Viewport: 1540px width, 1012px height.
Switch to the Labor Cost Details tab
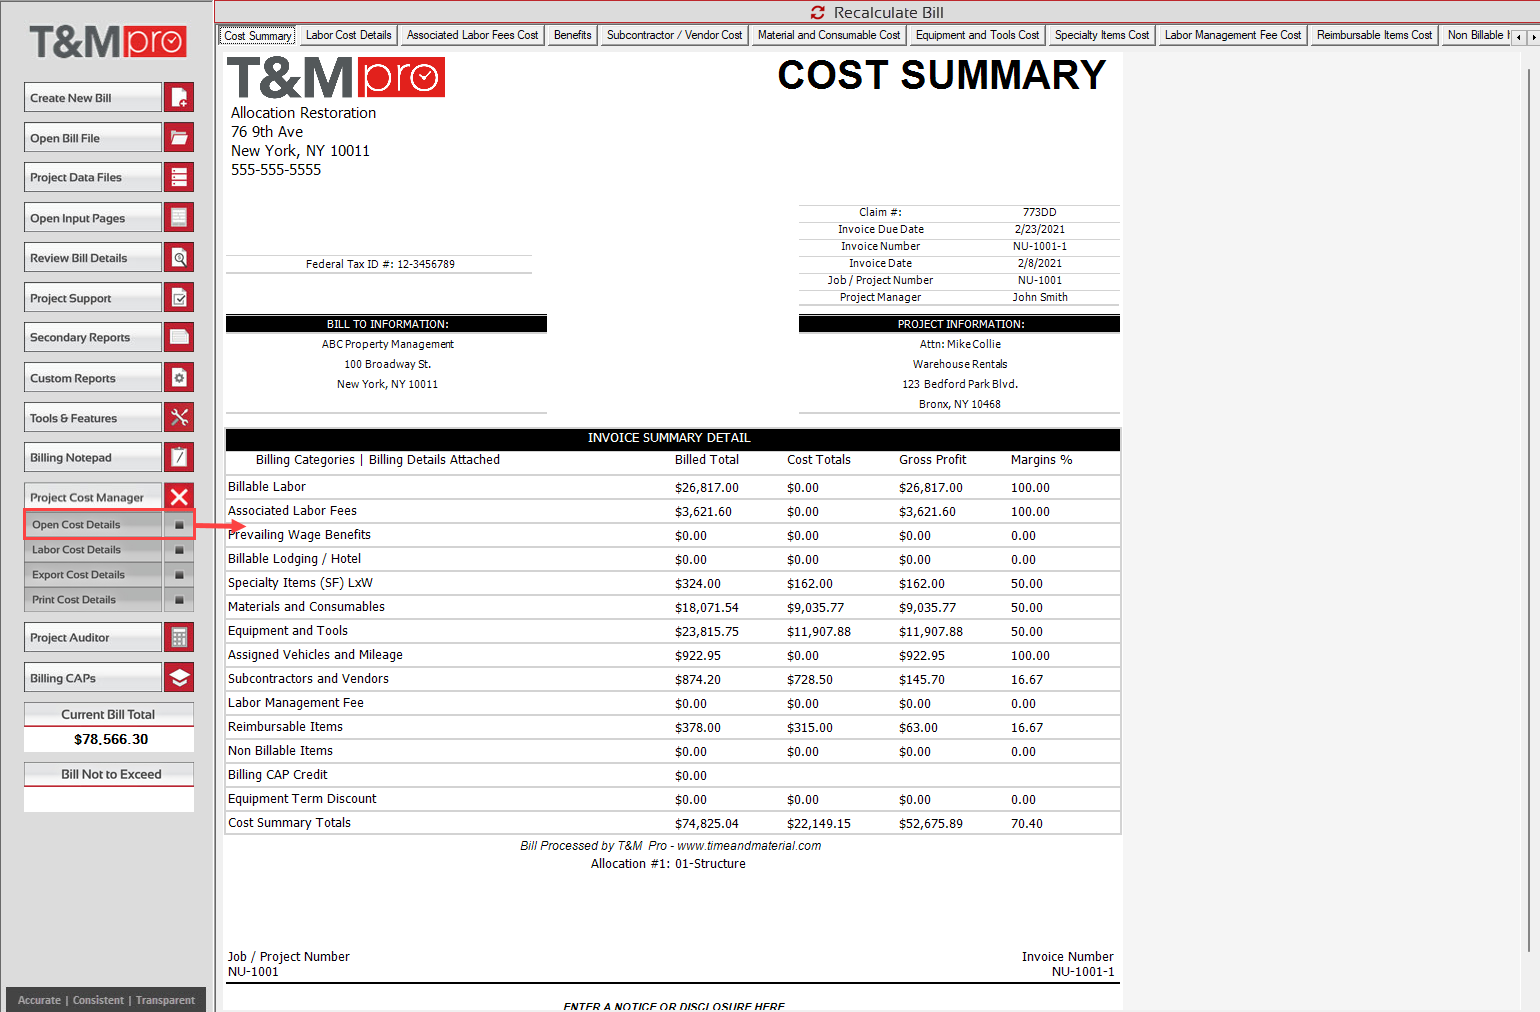click(348, 35)
